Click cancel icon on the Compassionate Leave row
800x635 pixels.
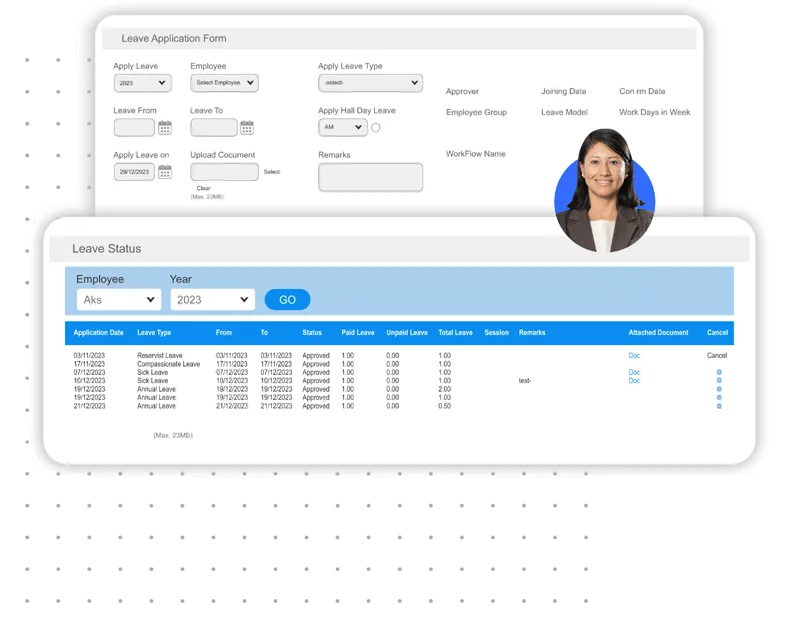click(720, 363)
